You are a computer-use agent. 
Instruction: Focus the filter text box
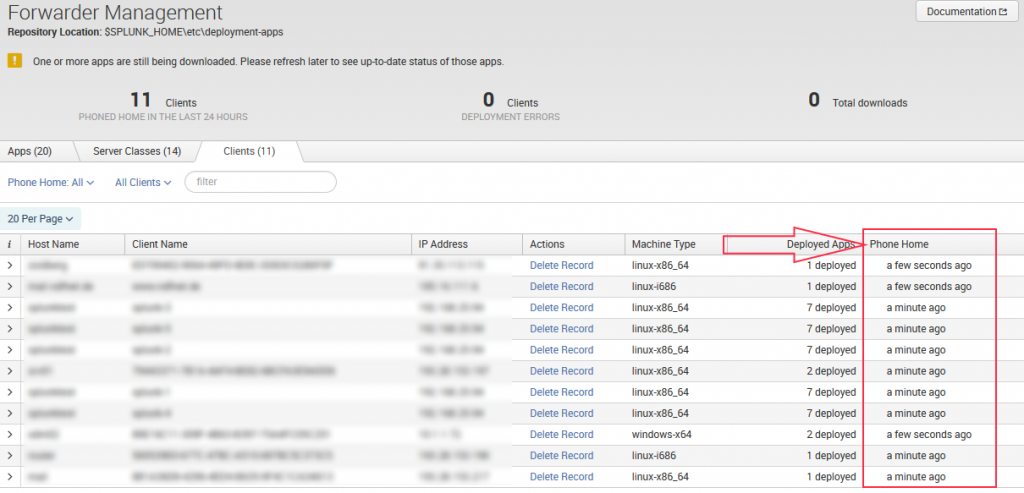261,182
